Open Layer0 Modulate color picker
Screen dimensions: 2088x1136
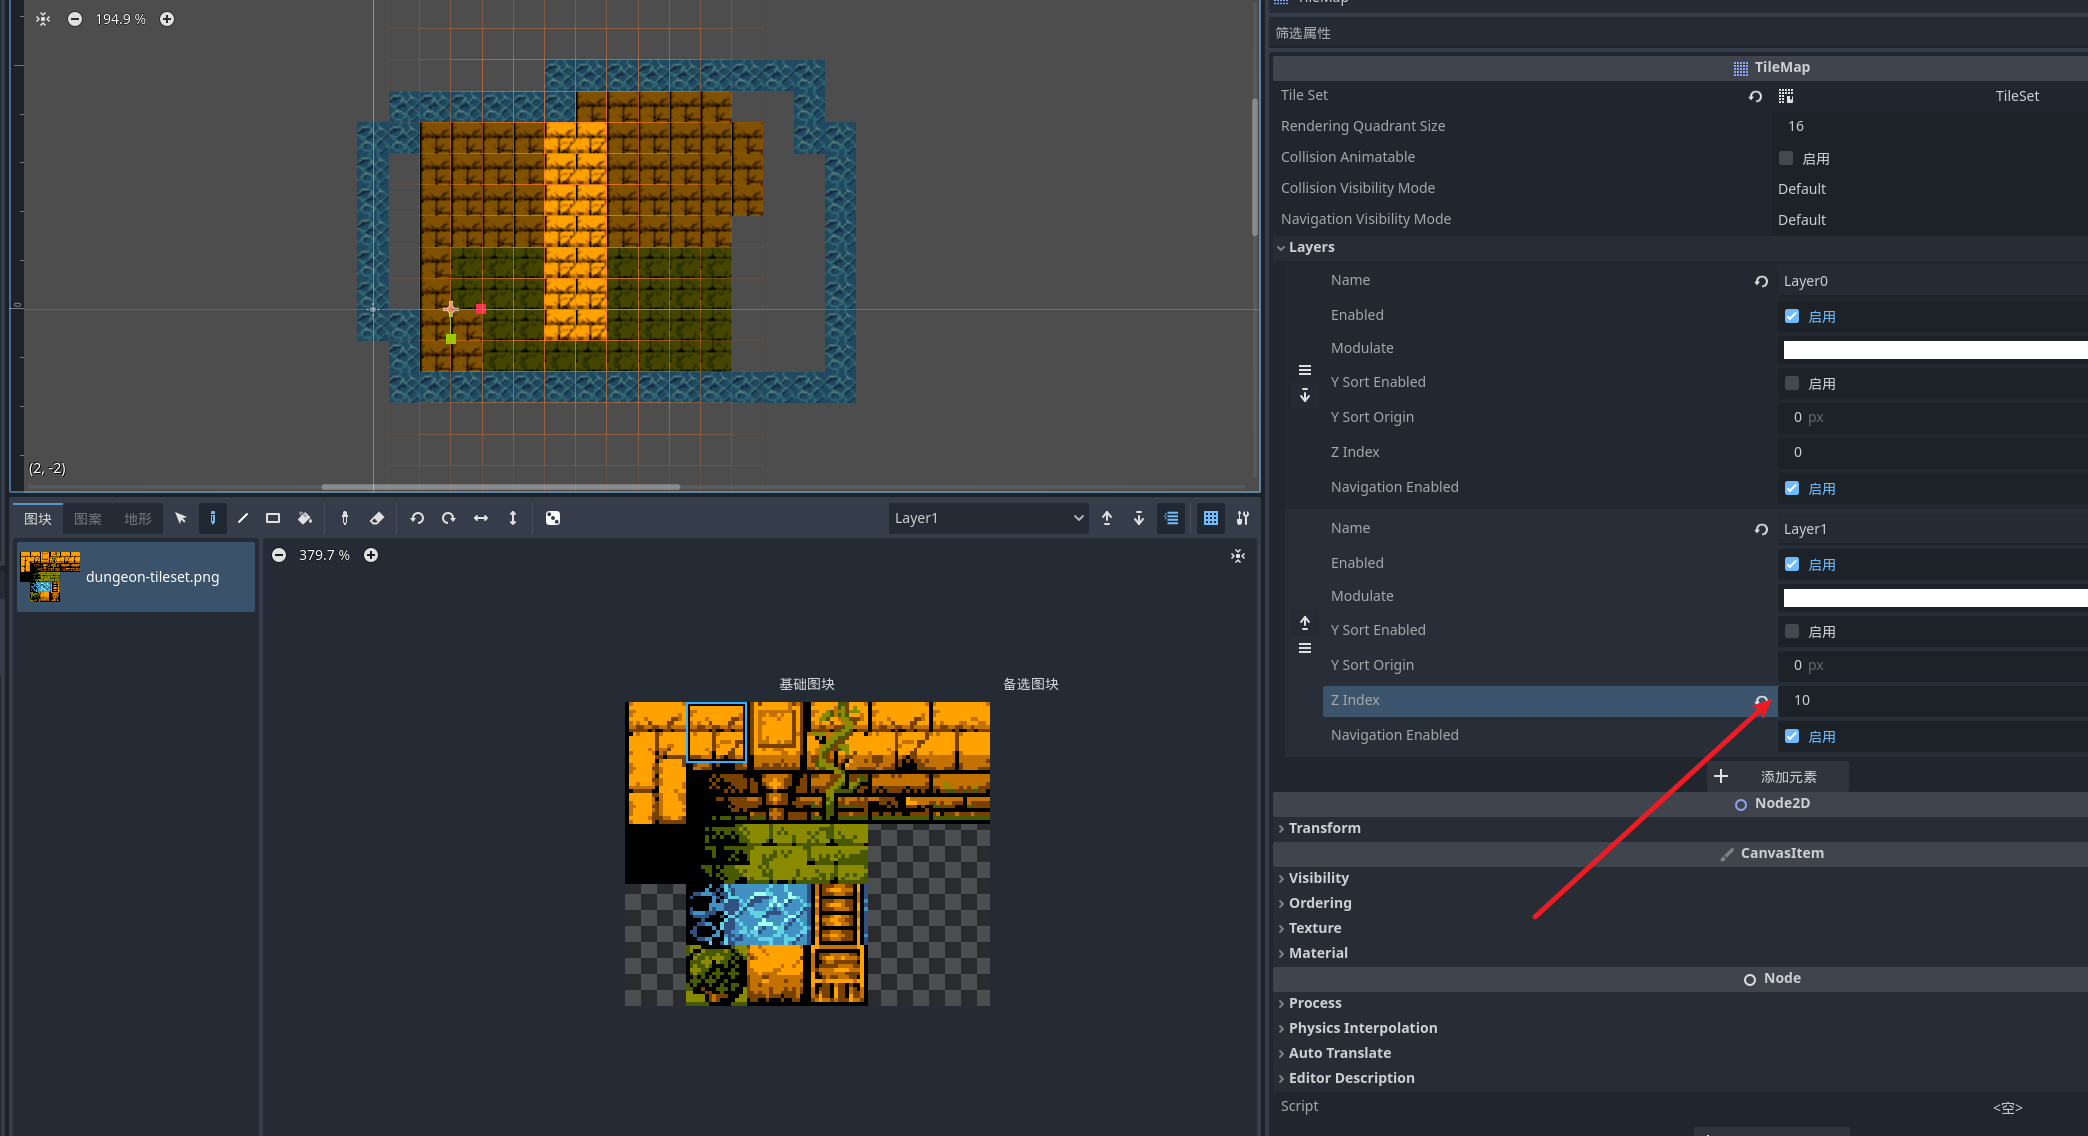pos(1935,350)
